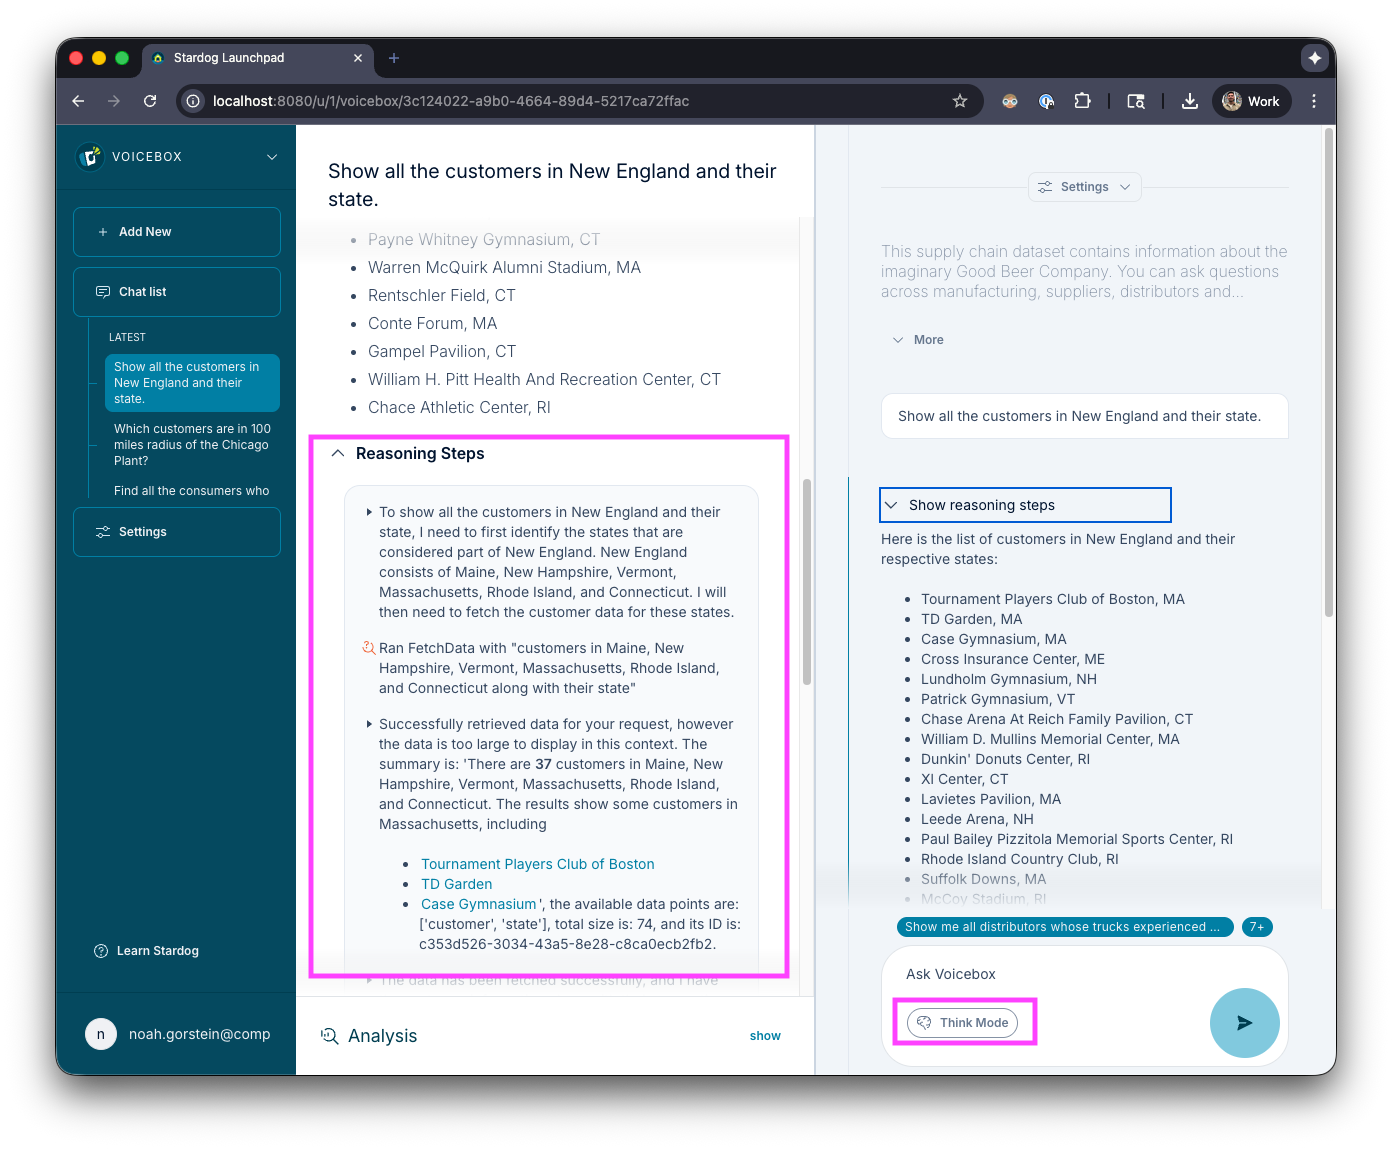Click the first avatar extension icon

(x=1010, y=101)
